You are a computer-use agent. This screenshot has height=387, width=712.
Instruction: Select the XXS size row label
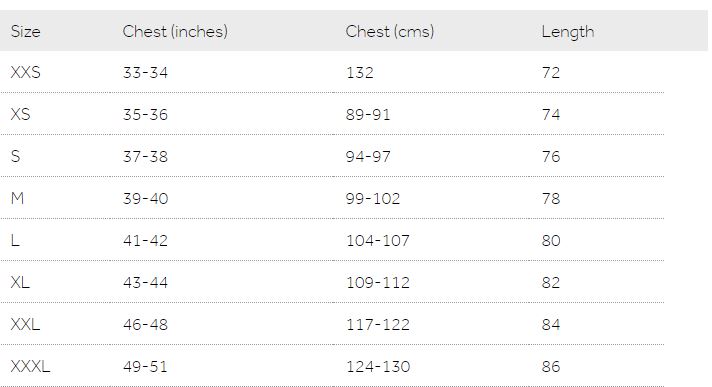(x=25, y=72)
